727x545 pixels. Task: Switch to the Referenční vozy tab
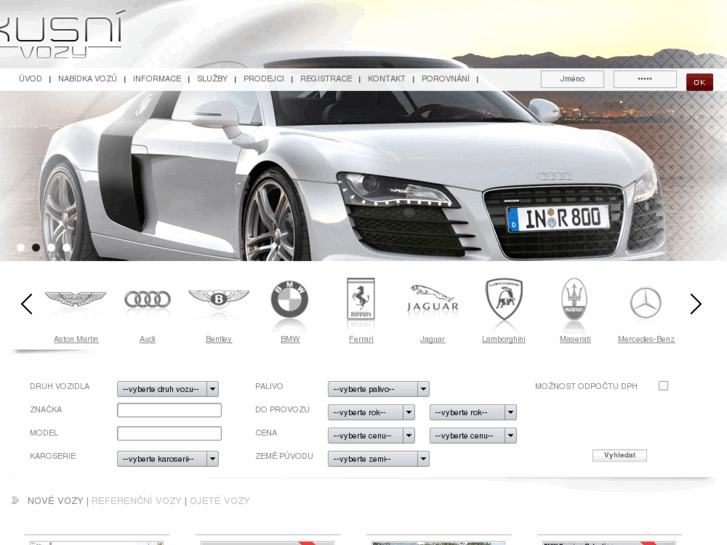(136, 501)
